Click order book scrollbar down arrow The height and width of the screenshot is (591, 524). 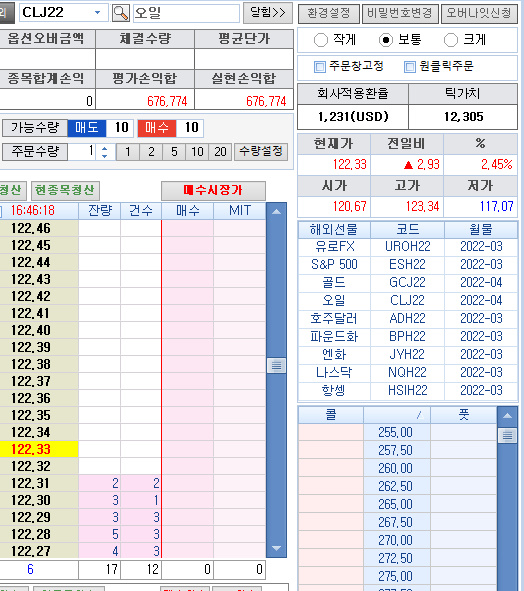(276, 548)
